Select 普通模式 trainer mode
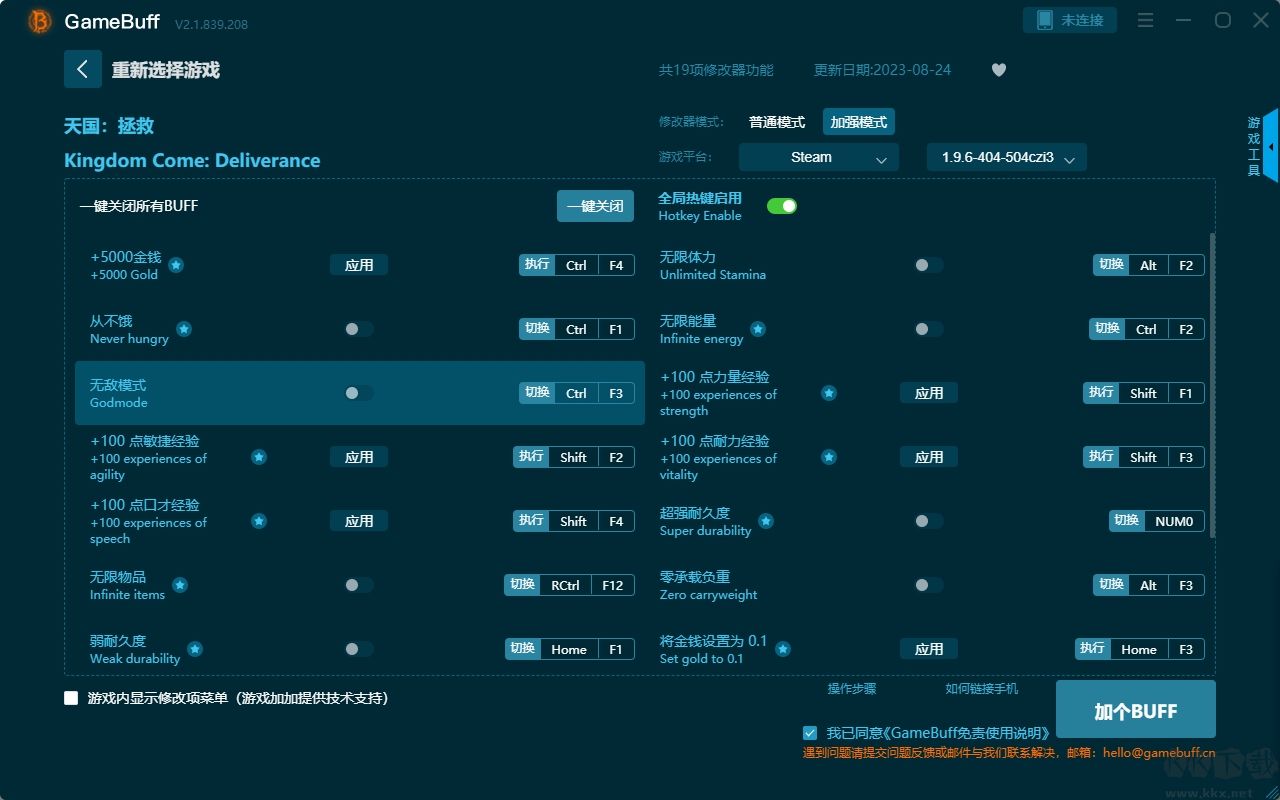 [x=777, y=122]
